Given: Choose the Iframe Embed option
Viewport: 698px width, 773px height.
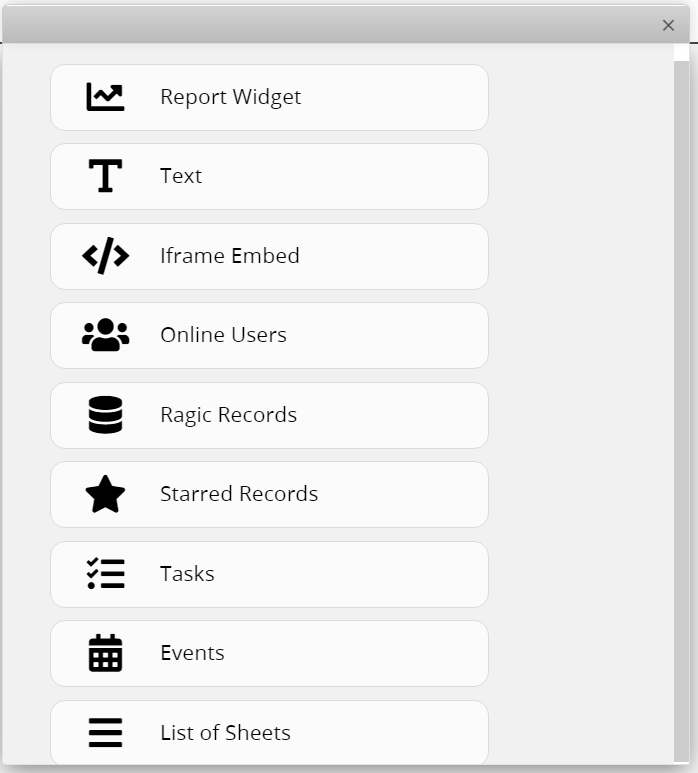Looking at the screenshot, I should (x=269, y=256).
